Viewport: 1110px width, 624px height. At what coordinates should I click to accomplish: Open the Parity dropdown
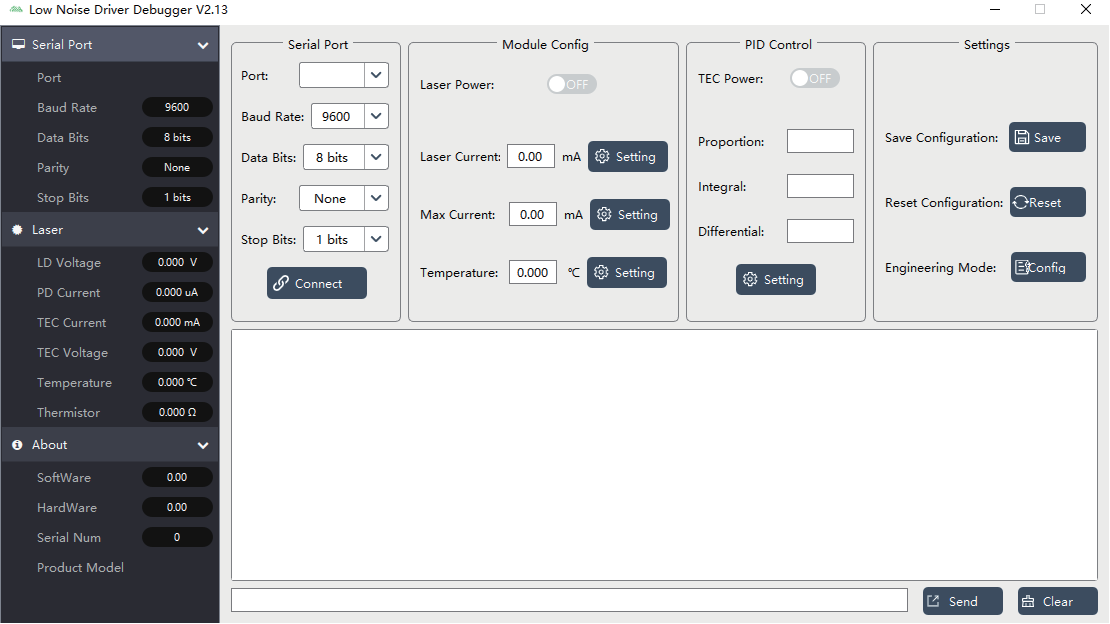pyautogui.click(x=376, y=199)
